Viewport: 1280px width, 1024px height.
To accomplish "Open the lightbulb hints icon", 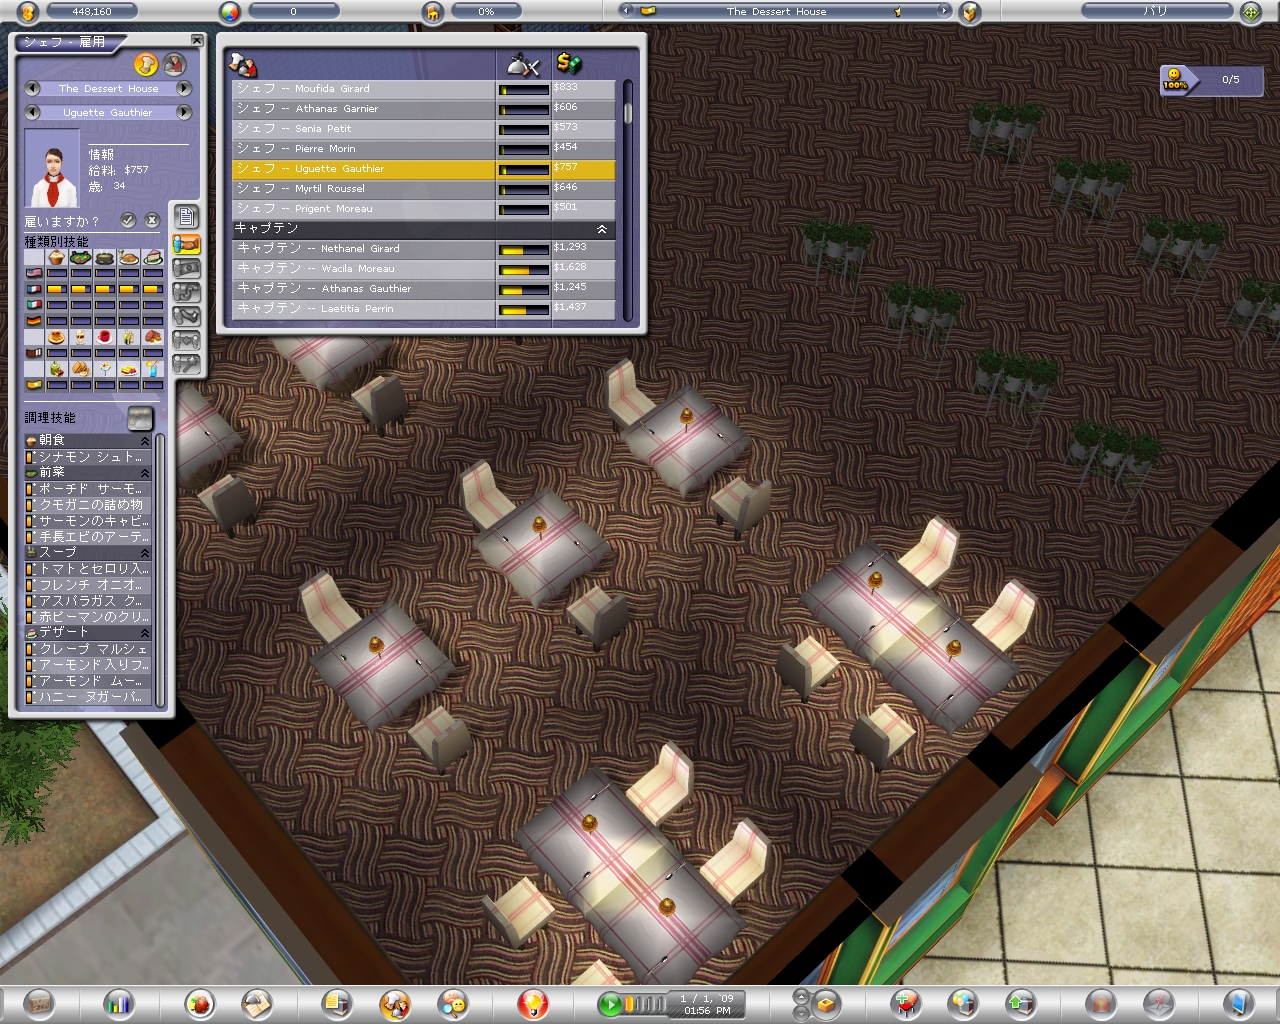I will click(532, 1003).
